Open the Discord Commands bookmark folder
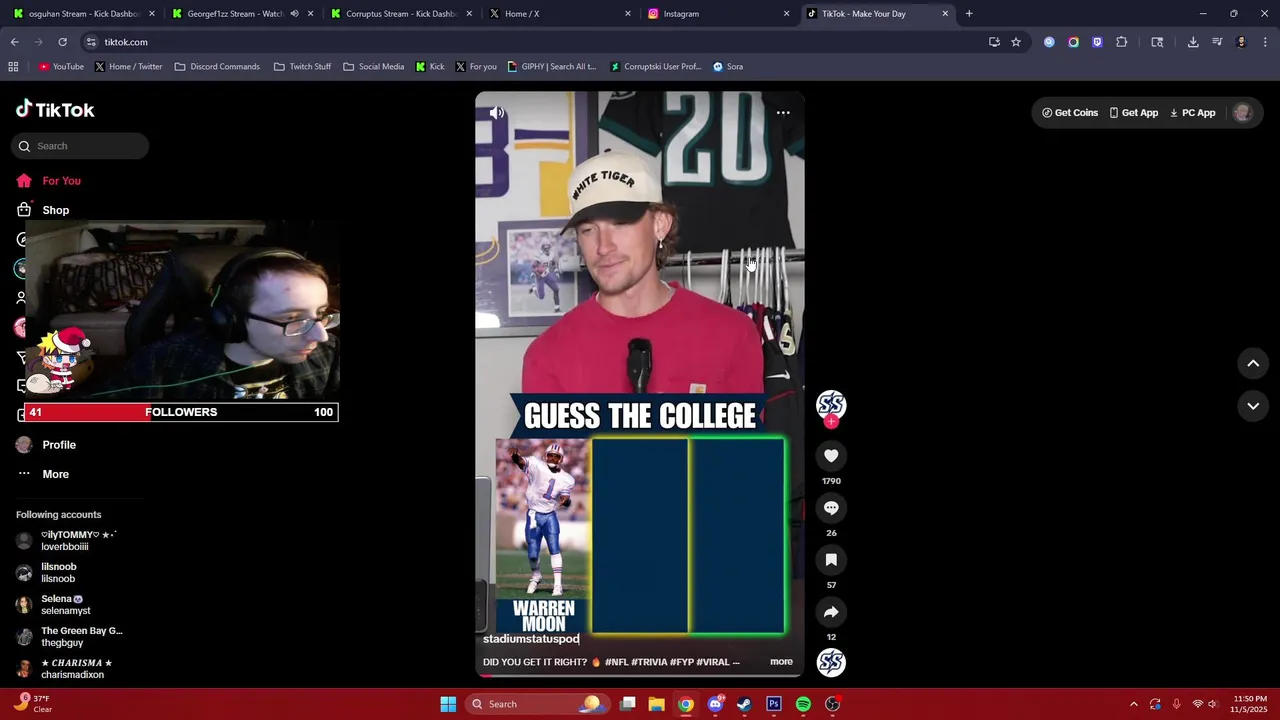The width and height of the screenshot is (1280, 720). pos(217,67)
